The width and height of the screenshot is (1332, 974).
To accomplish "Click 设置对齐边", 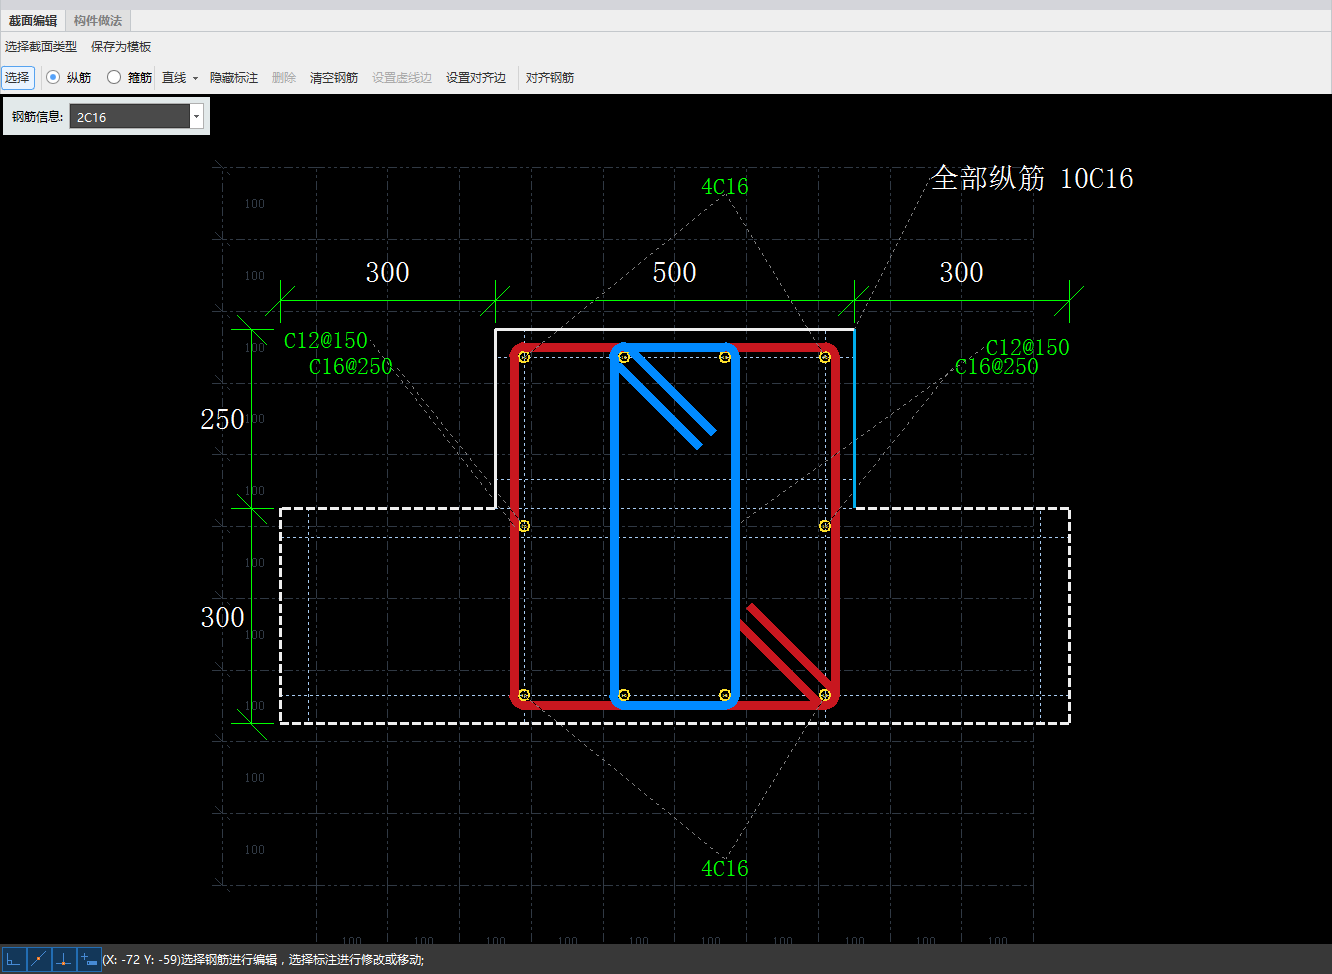I will 476,77.
